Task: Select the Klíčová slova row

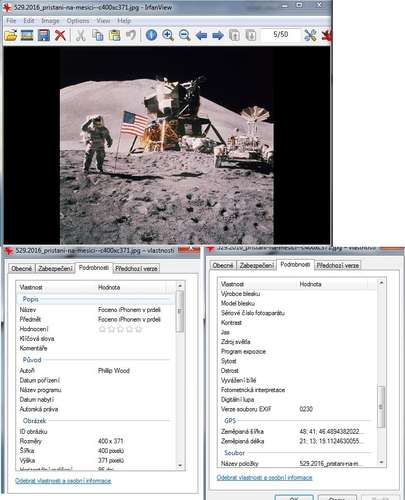Action: click(96, 339)
